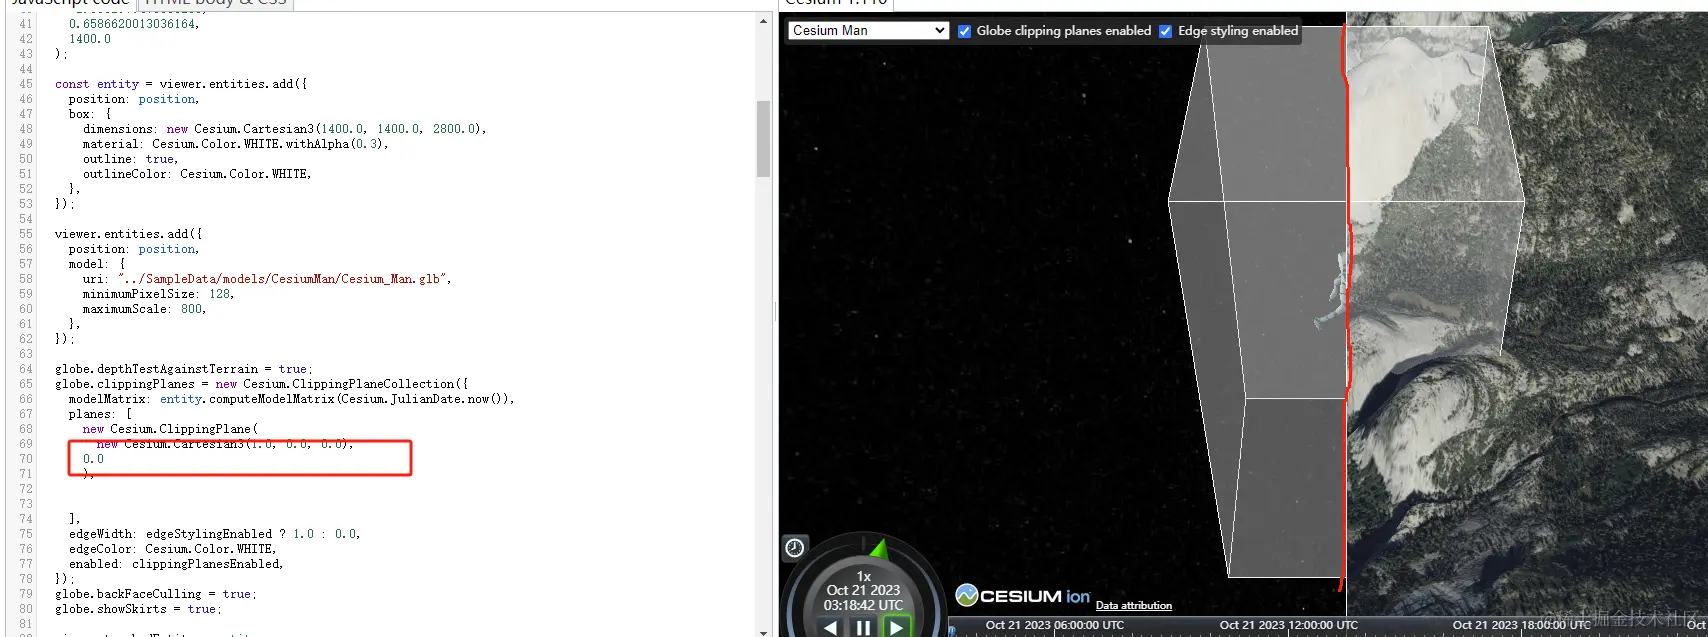Click line number 64 in the editor gutter
Screen dimensions: 1708x637
click(26, 369)
